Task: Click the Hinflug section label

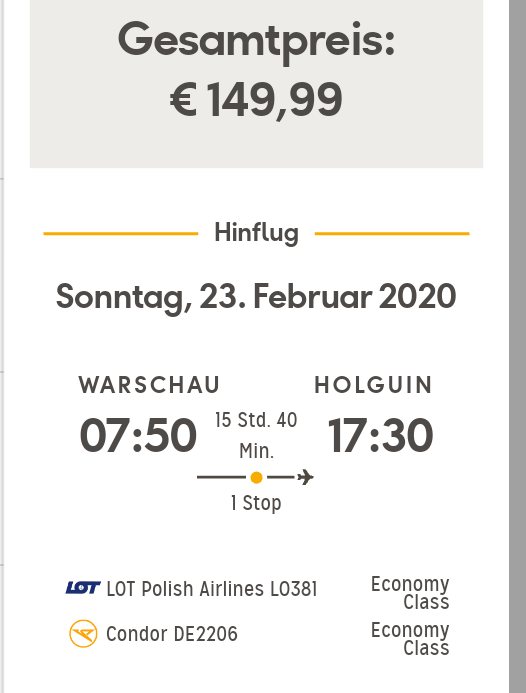Action: [x=256, y=233]
